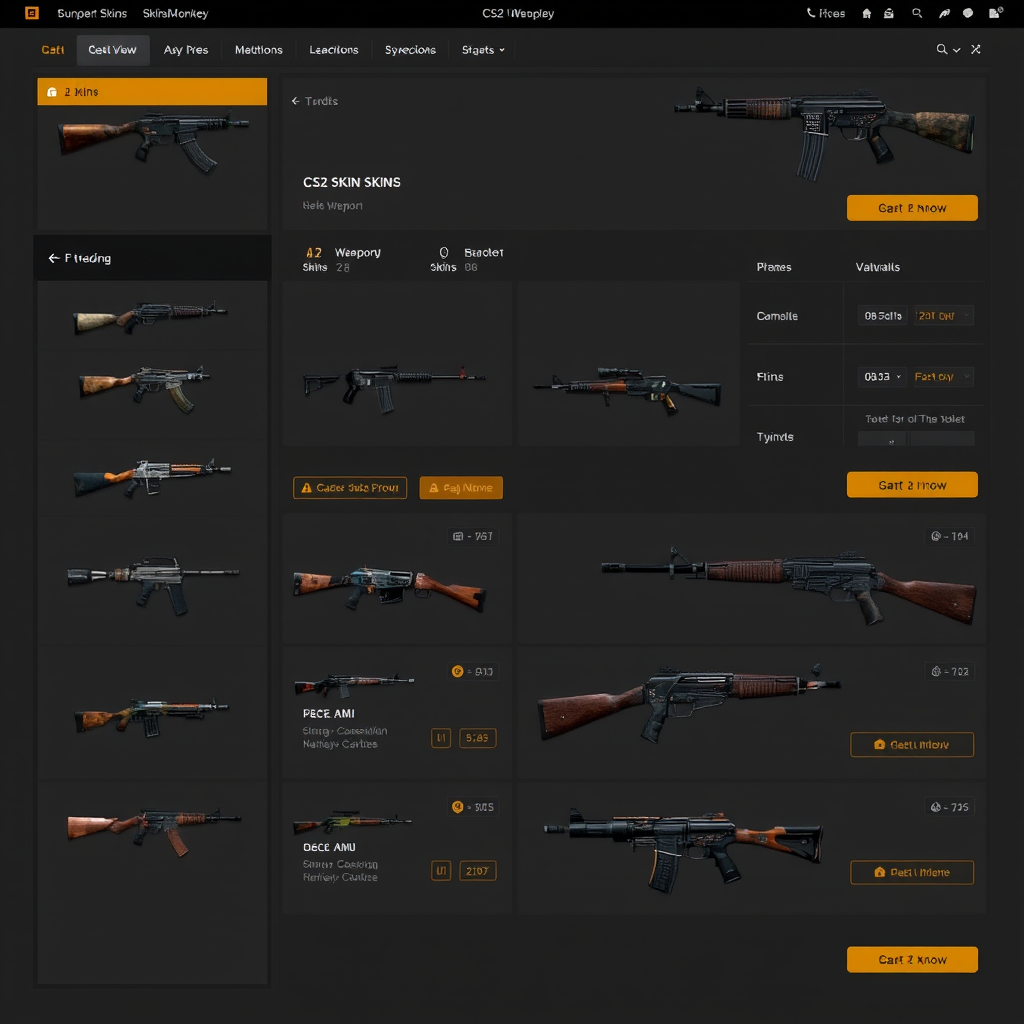Click the back arrow beside Tordis
Viewport: 1024px width, 1024px height.
pos(295,101)
